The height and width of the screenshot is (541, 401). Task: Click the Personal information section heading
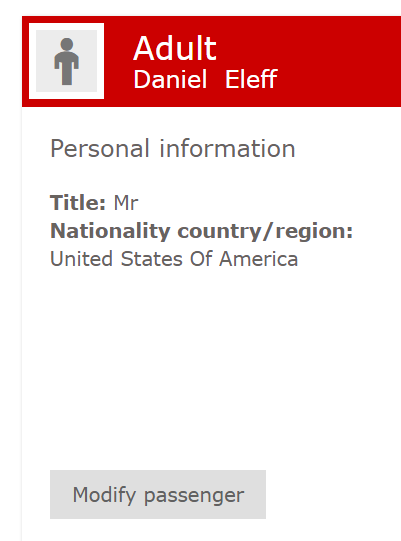pos(173,149)
